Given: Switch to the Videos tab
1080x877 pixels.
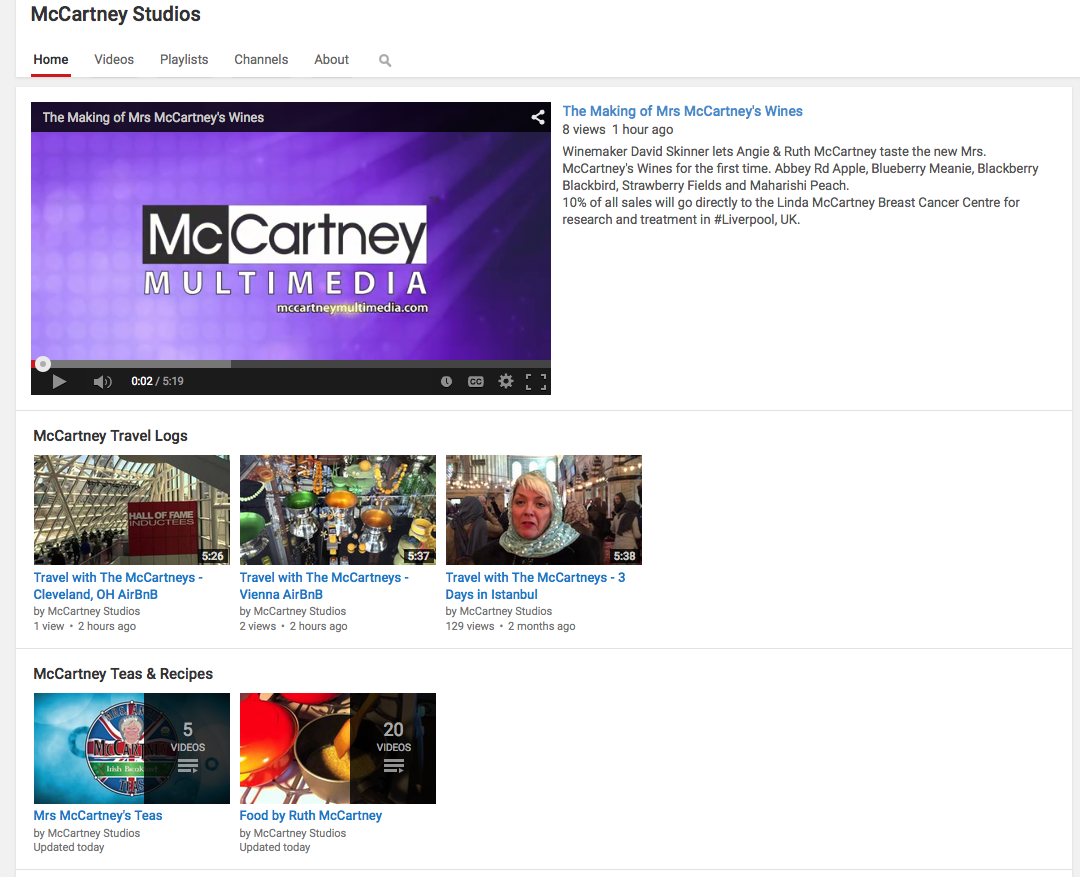Looking at the screenshot, I should point(114,60).
